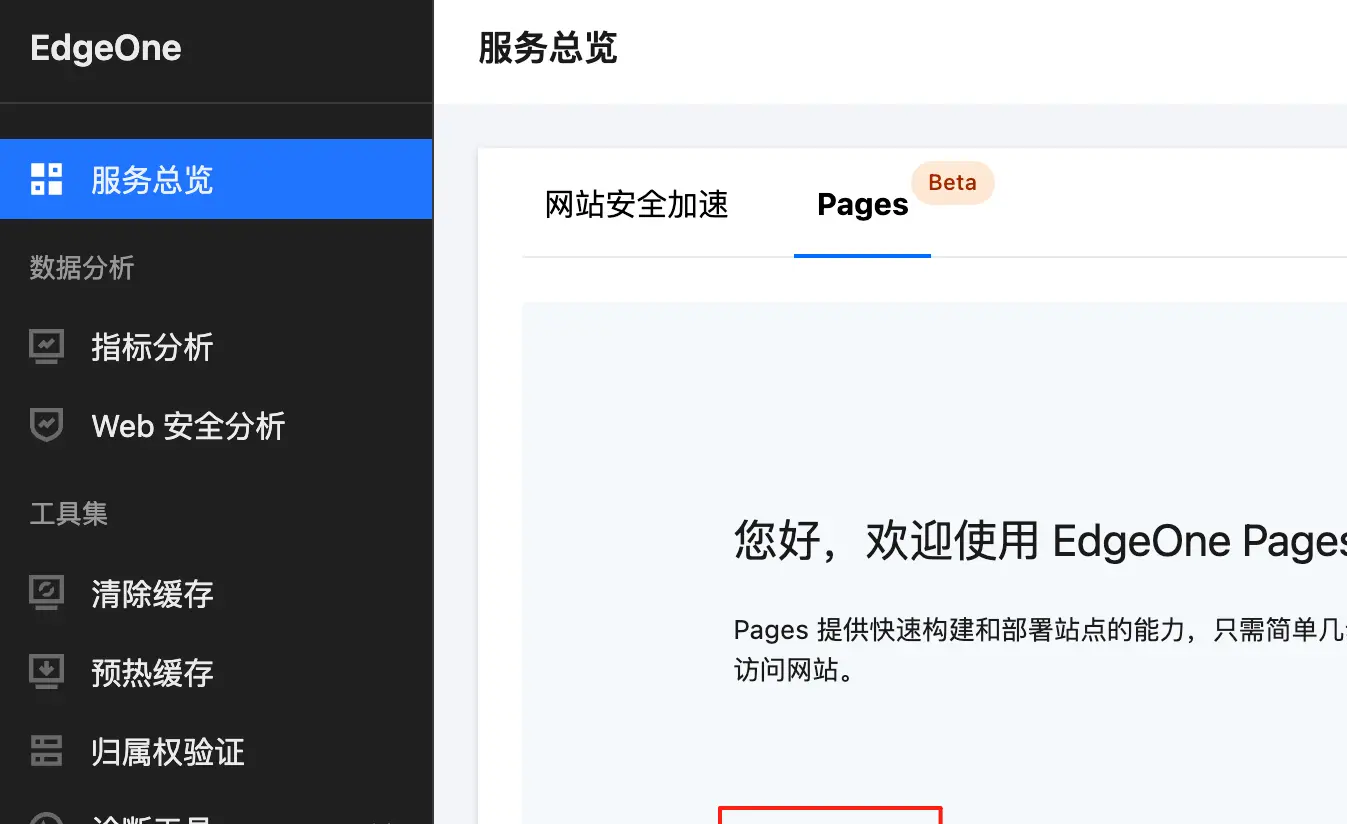Click the EdgeOne logo
1347x824 pixels.
pyautogui.click(x=106, y=47)
